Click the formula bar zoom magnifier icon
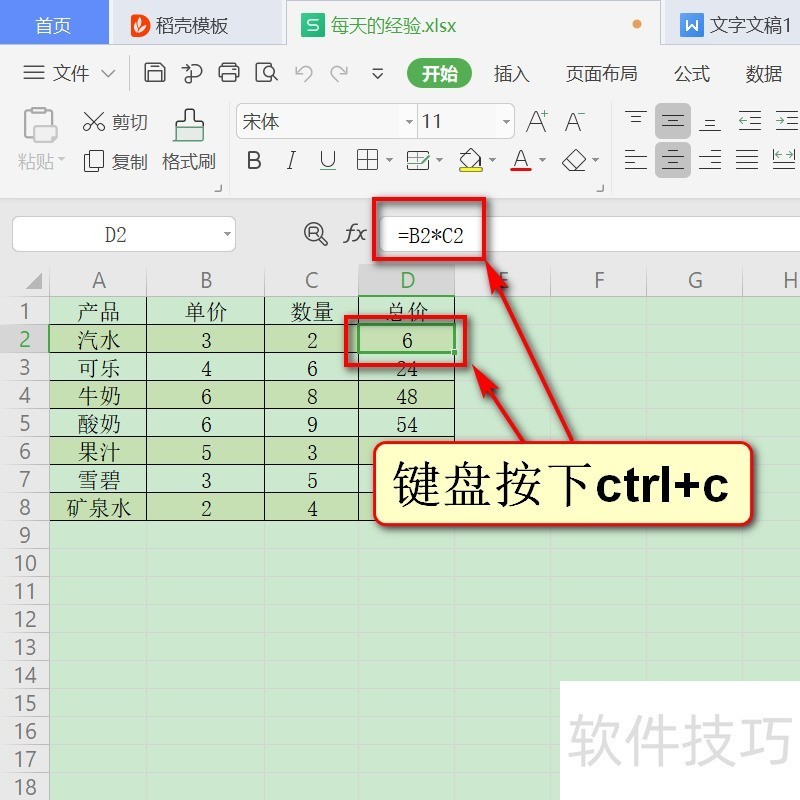 point(315,234)
